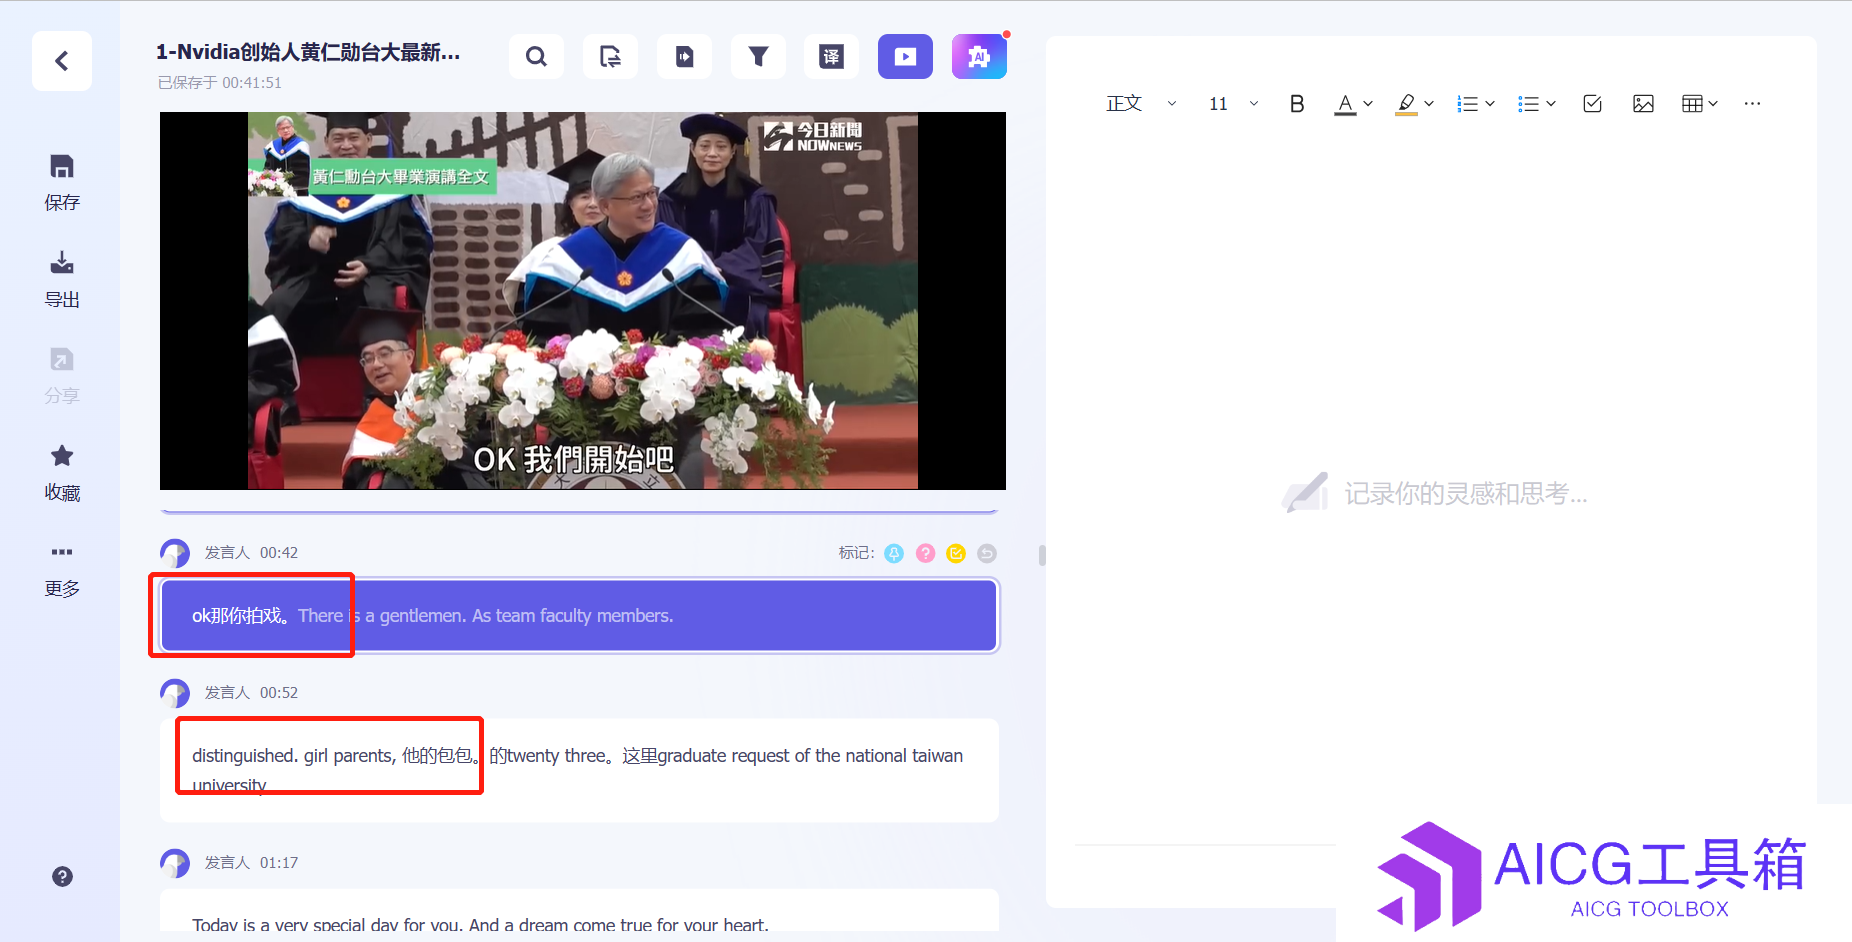This screenshot has width=1852, height=942.
Task: Click the 译 translate icon
Action: (831, 57)
